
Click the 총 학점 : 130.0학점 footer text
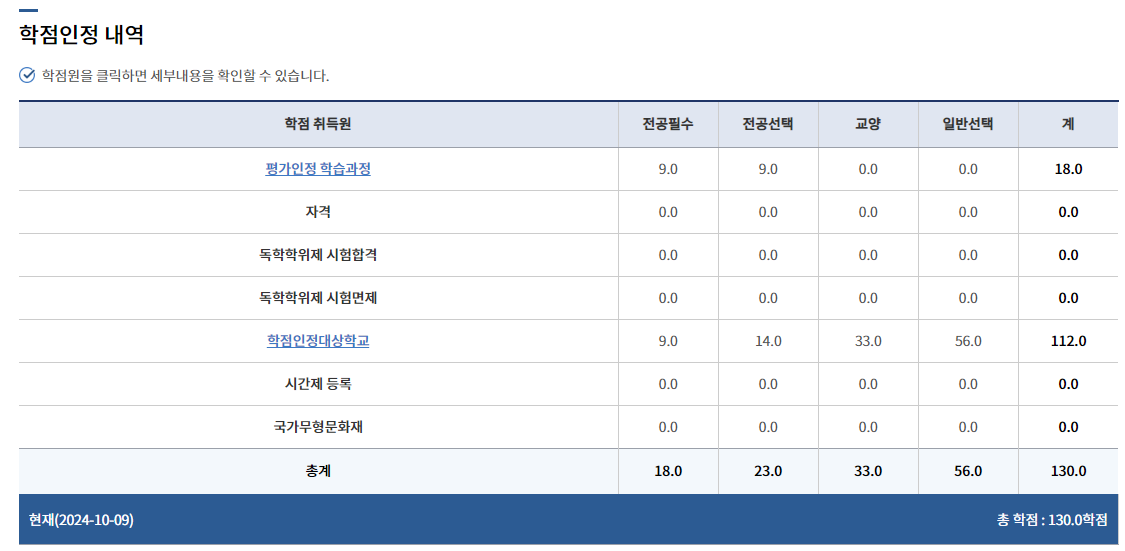[1052, 520]
